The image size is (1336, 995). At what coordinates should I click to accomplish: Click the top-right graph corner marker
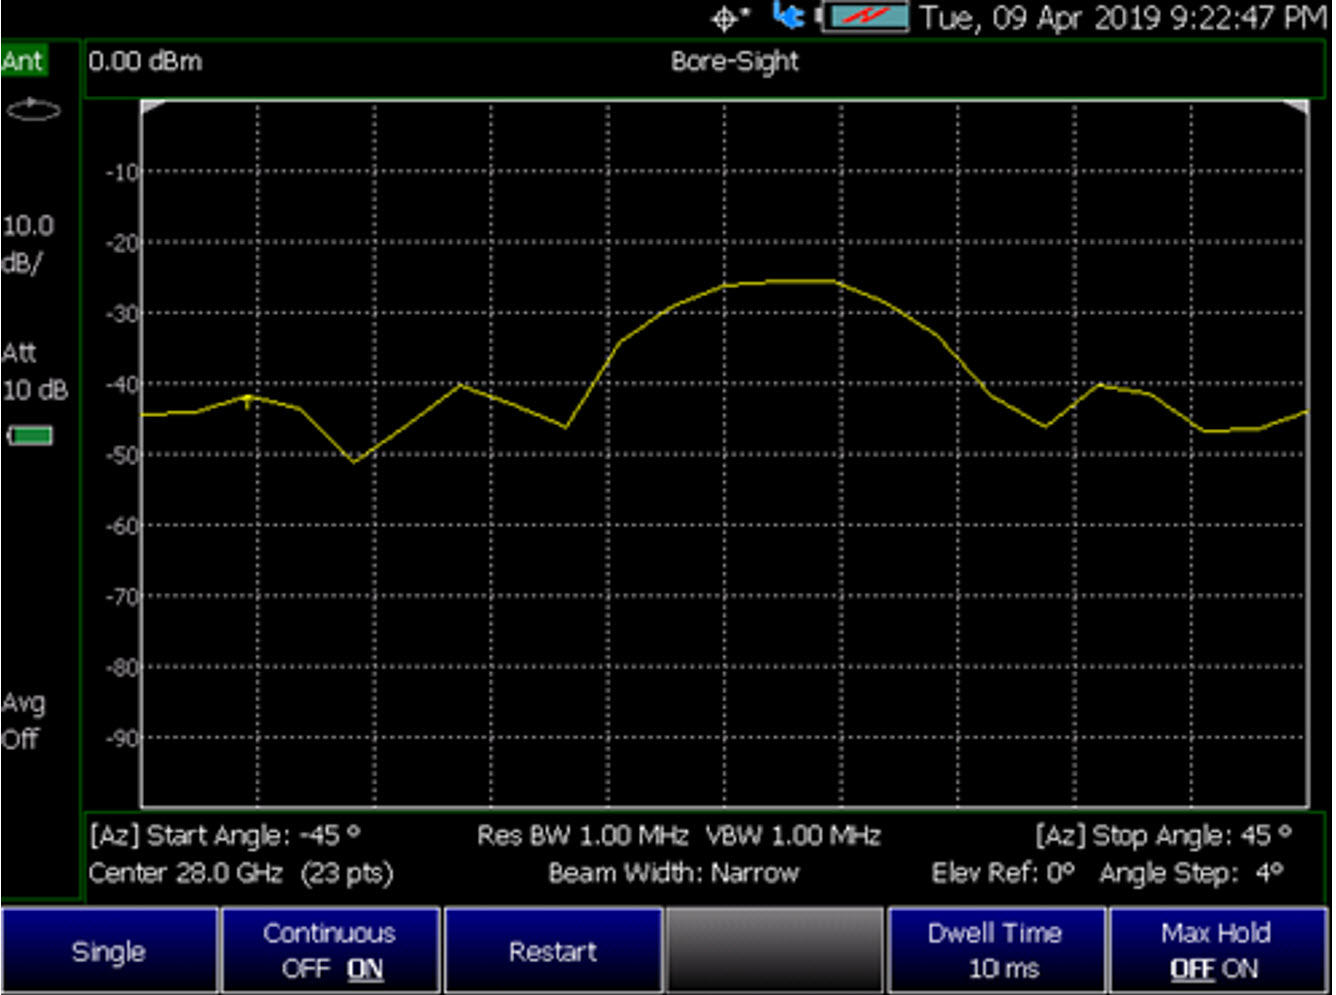[1297, 106]
